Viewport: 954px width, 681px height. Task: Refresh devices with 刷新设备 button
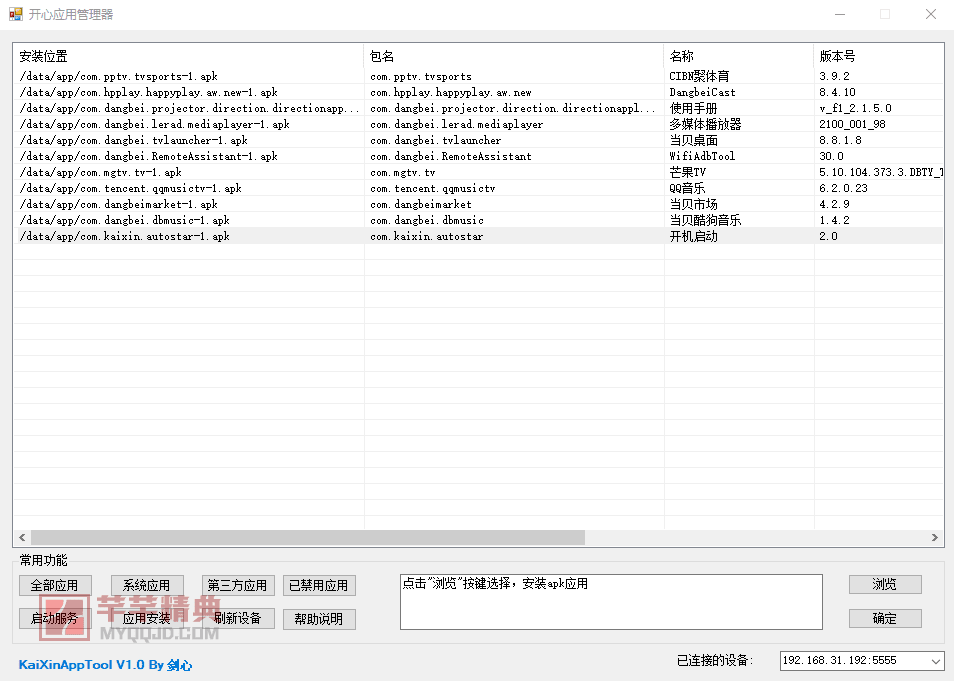(x=237, y=618)
